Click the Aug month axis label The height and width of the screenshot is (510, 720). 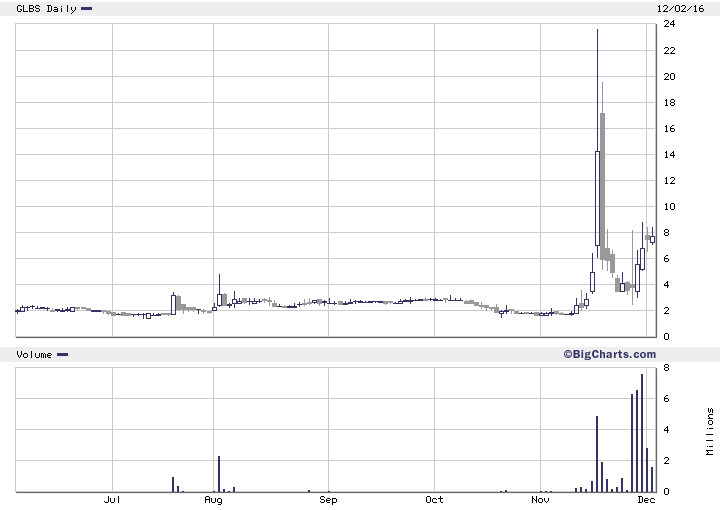214,500
